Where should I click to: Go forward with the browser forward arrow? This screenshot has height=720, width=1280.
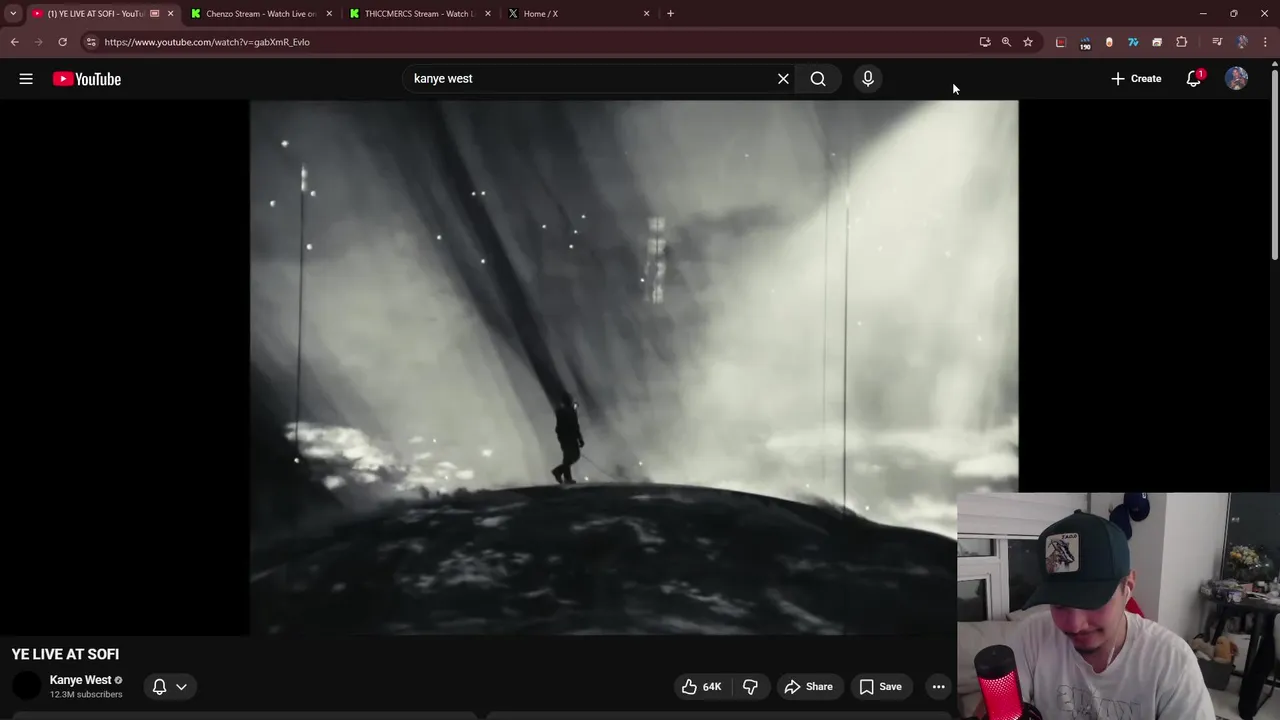(x=38, y=42)
